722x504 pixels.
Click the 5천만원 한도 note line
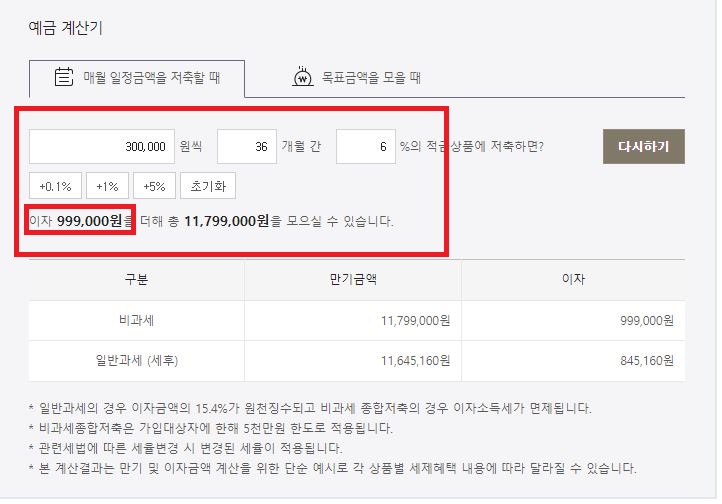[211, 428]
